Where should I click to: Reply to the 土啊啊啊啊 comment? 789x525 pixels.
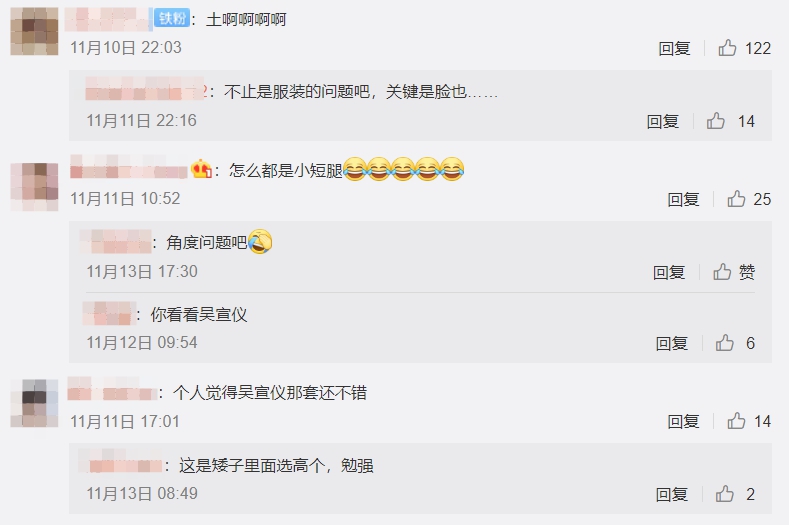[x=674, y=48]
